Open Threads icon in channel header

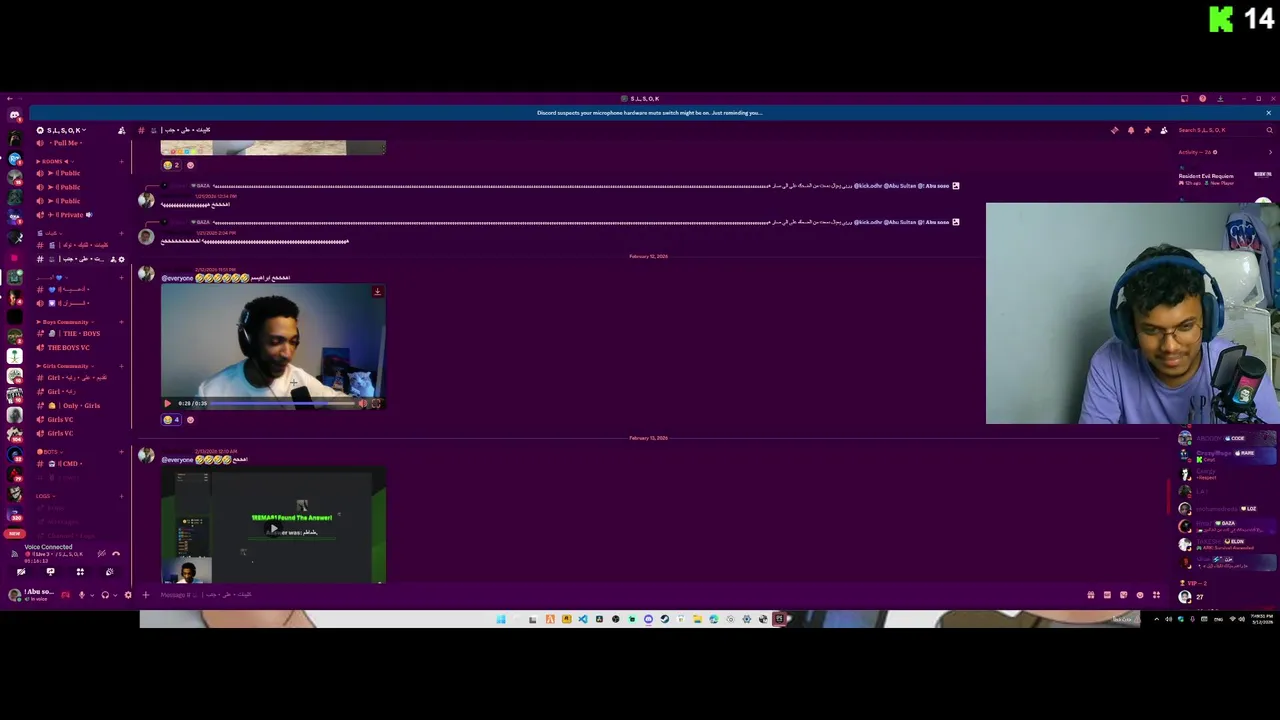(1115, 130)
